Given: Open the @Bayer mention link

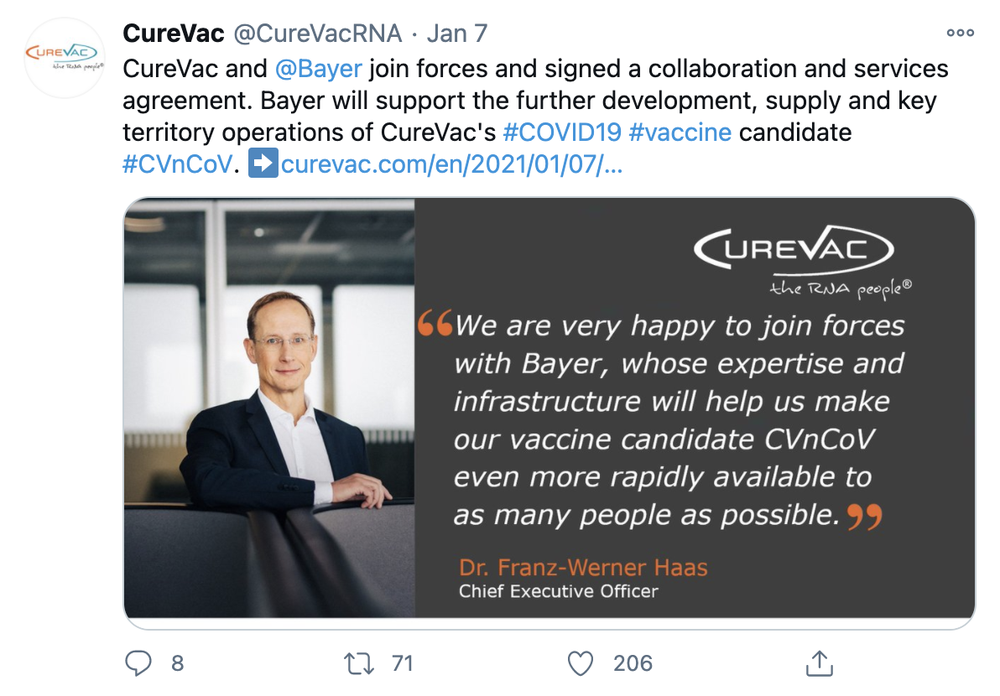Looking at the screenshot, I should 318,70.
